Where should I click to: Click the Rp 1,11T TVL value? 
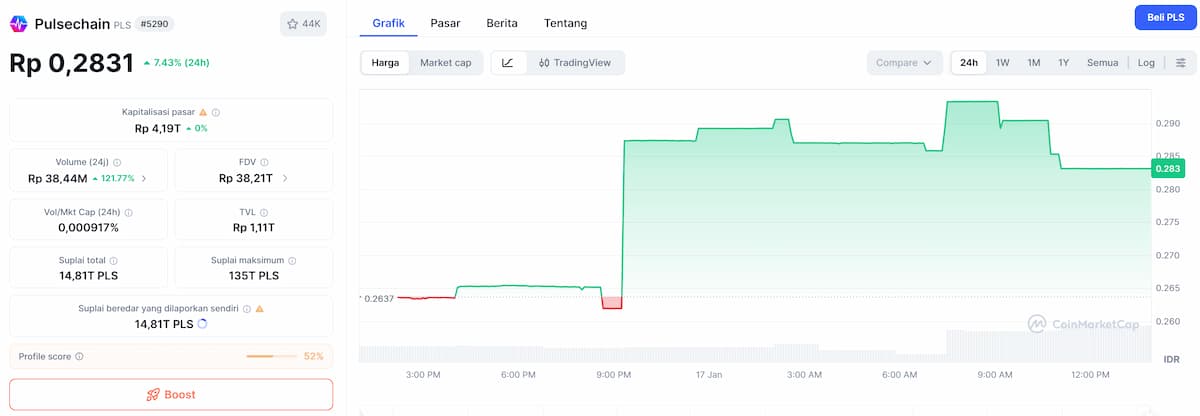pos(254,227)
